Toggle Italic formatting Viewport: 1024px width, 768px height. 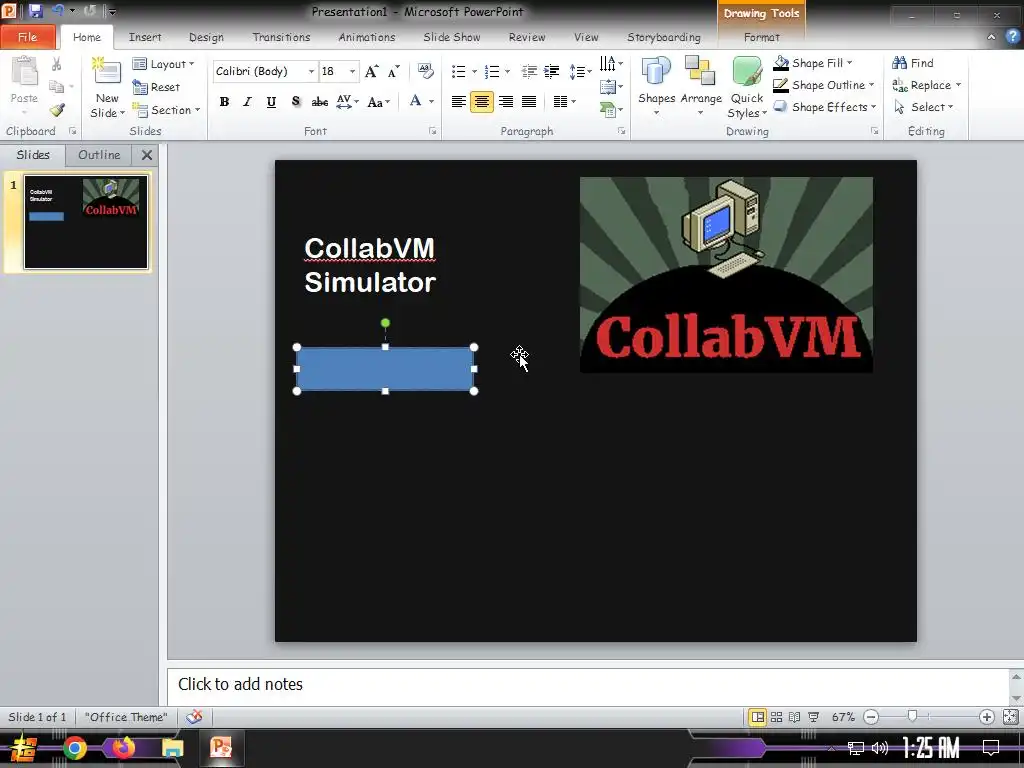tap(248, 101)
